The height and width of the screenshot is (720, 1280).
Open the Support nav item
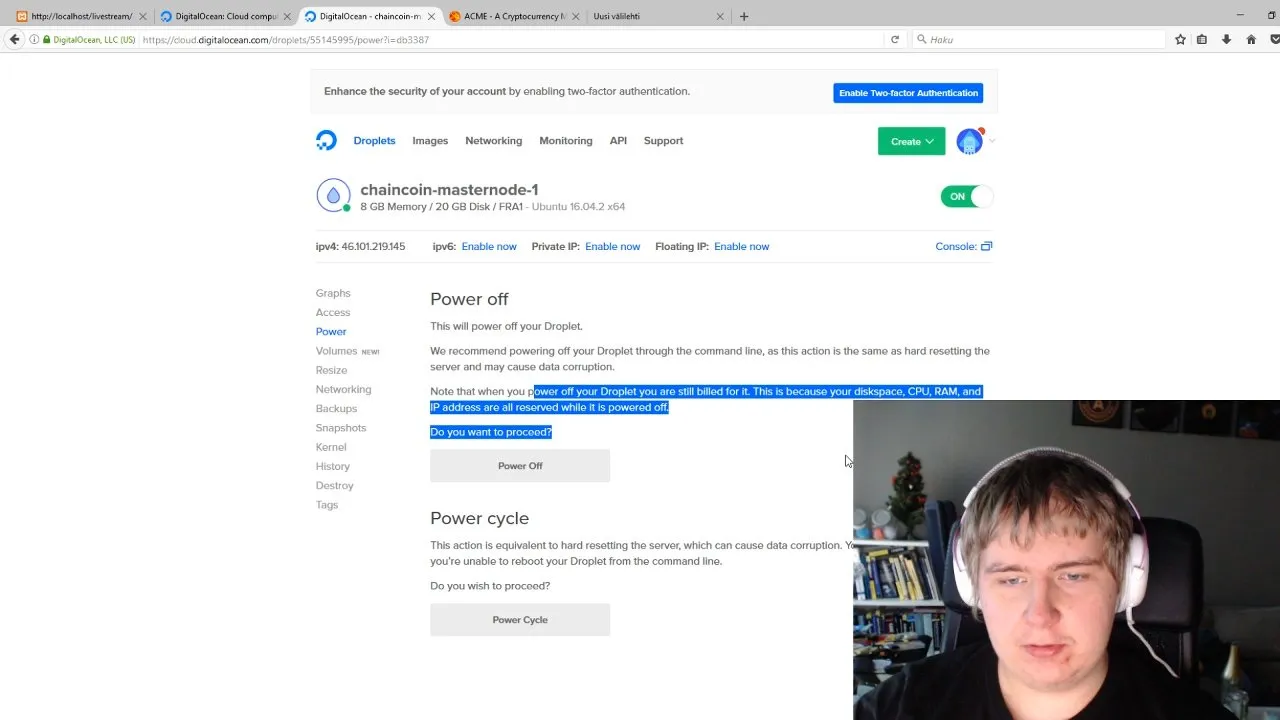(663, 141)
